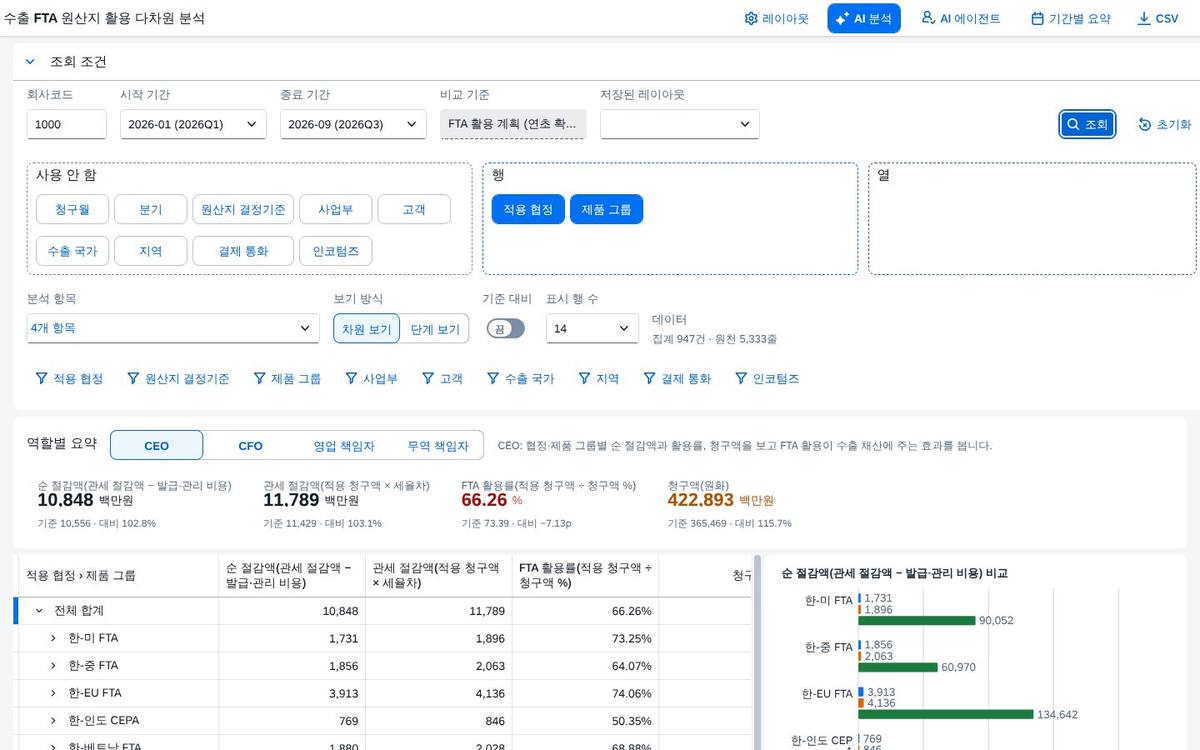Click the 관세 절감액 column header

438,576
